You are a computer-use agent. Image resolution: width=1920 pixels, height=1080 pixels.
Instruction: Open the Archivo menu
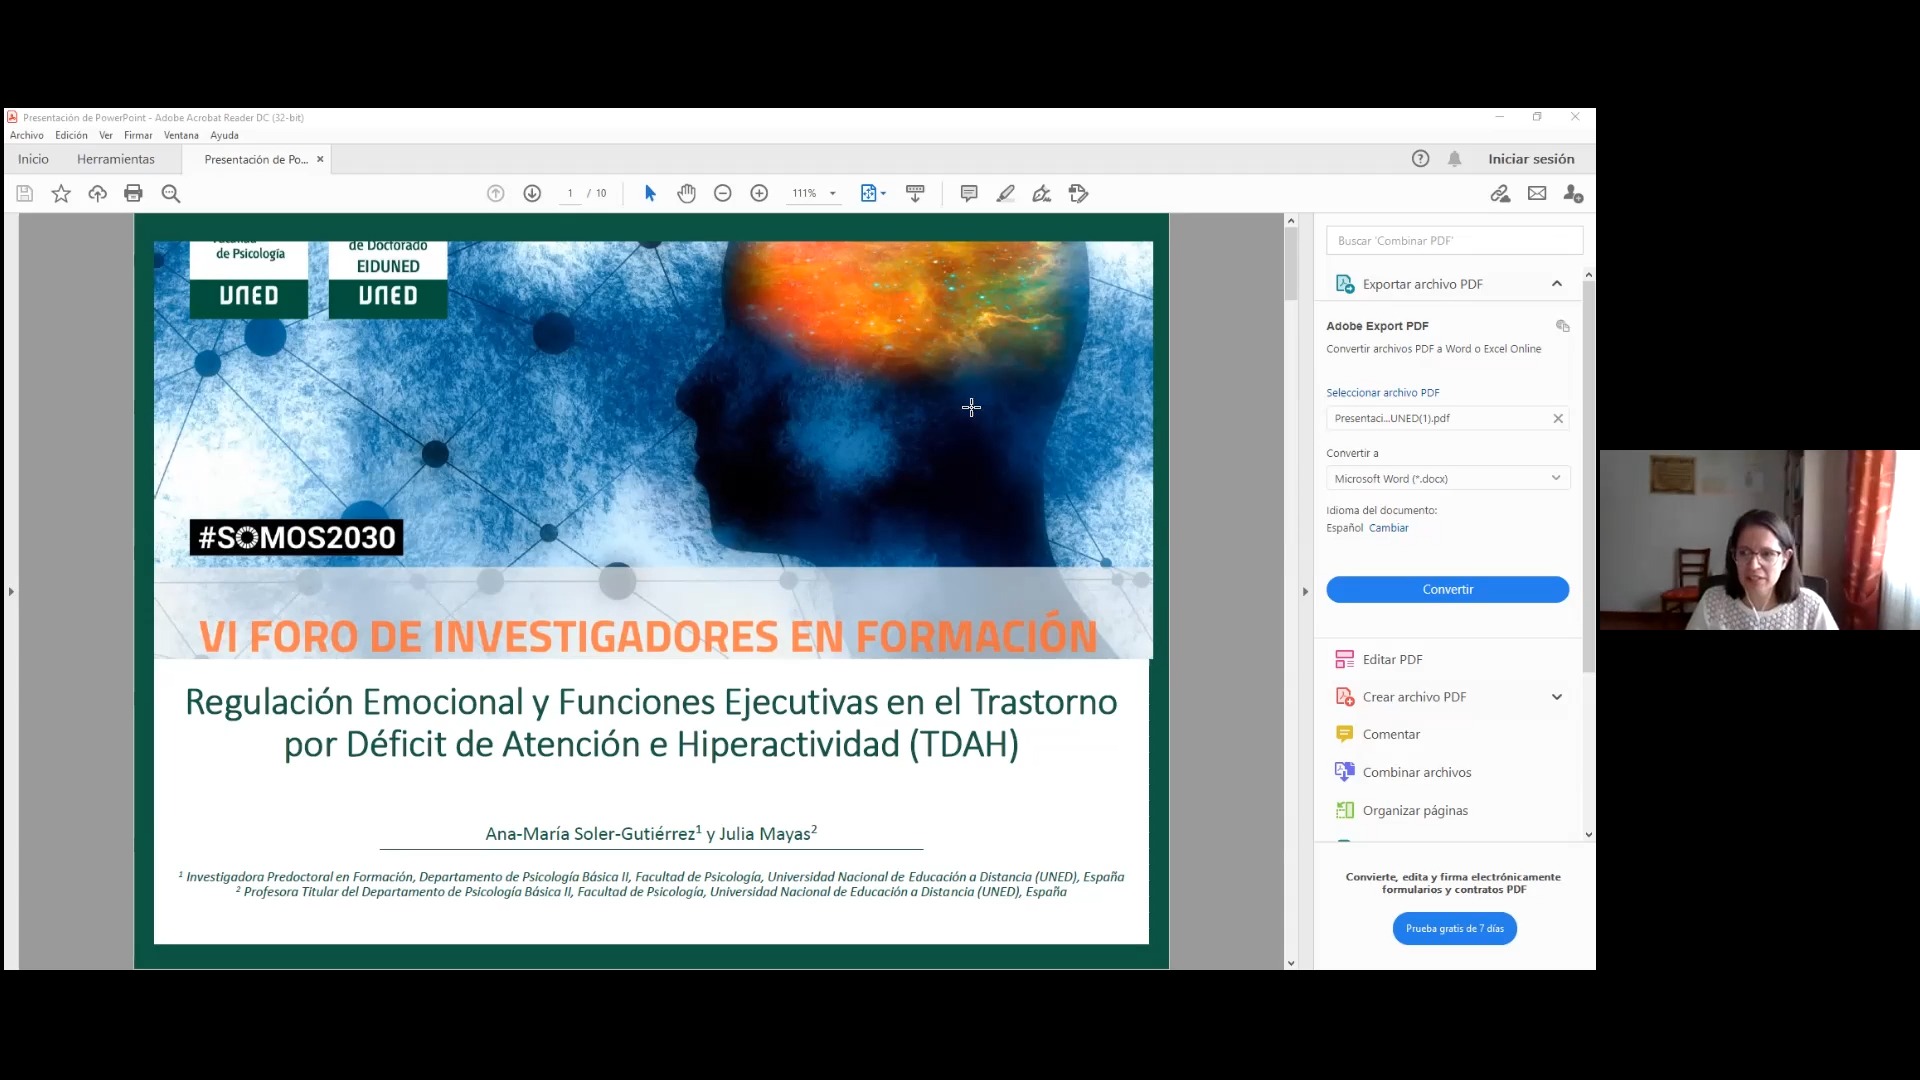27,136
